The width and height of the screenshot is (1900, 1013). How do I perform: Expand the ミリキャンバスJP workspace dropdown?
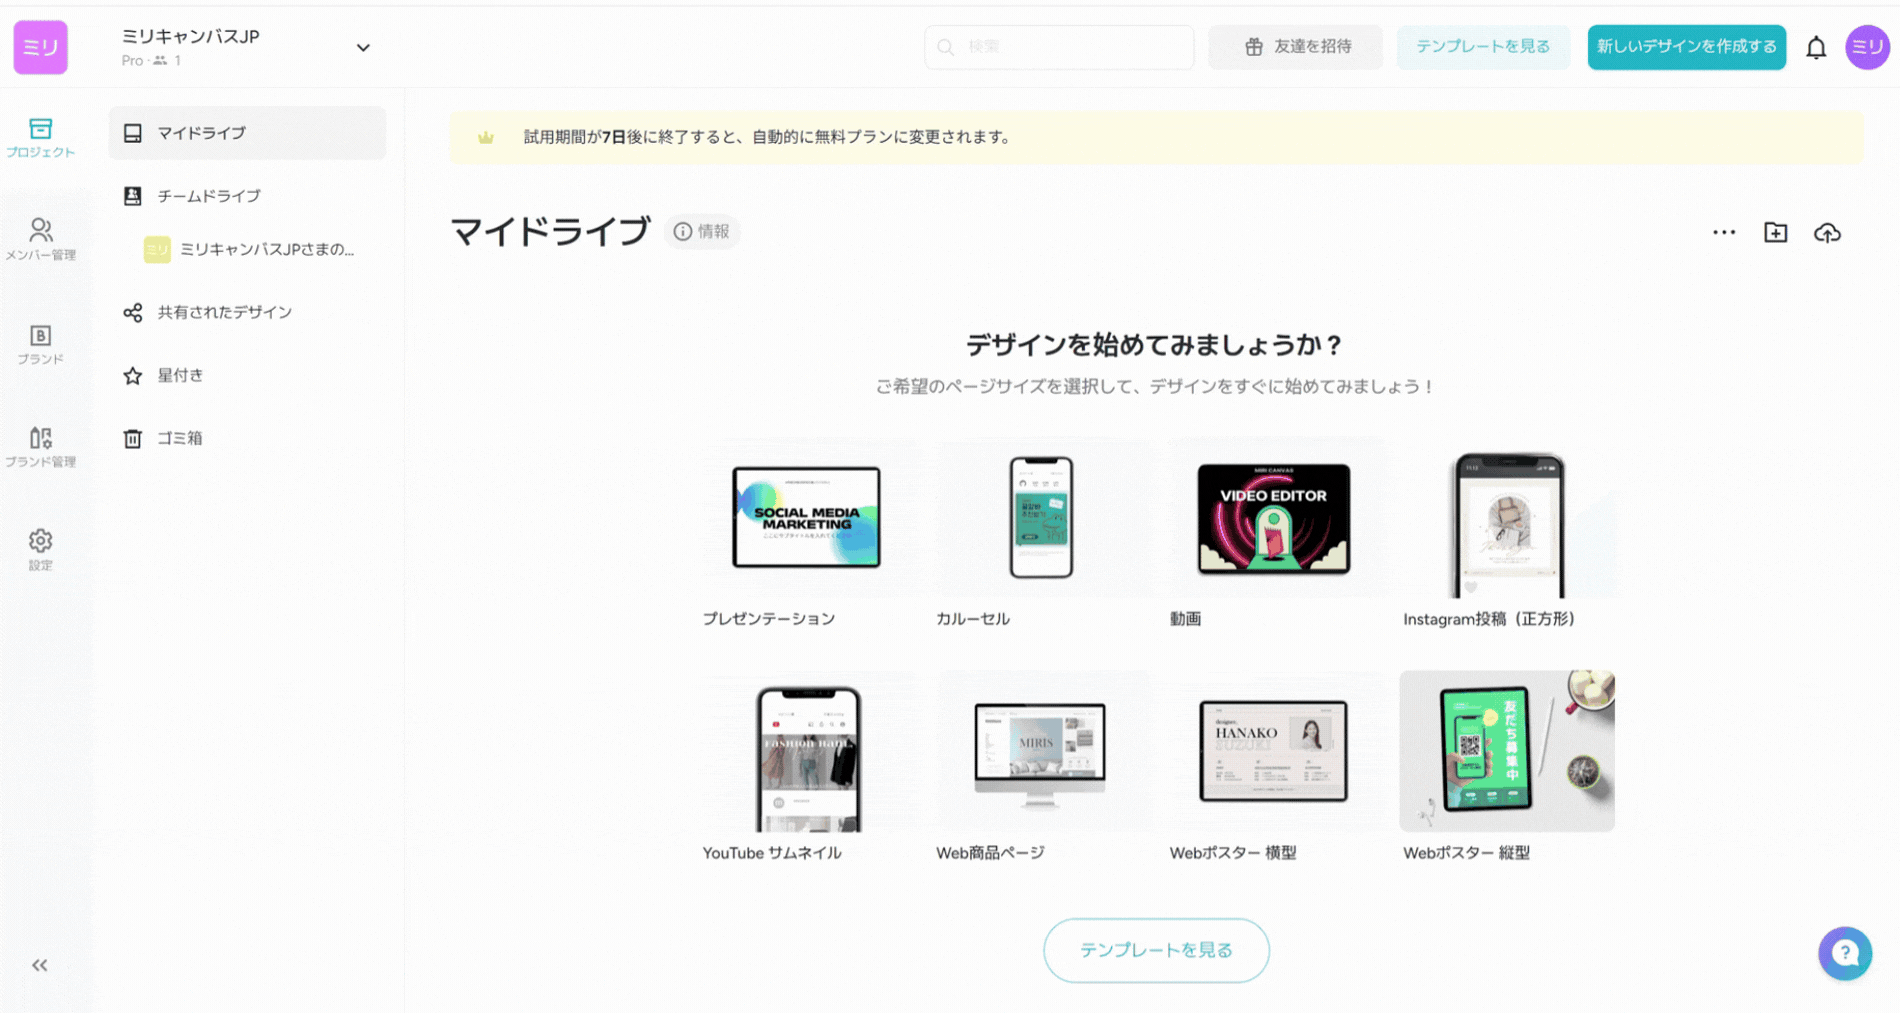click(364, 47)
